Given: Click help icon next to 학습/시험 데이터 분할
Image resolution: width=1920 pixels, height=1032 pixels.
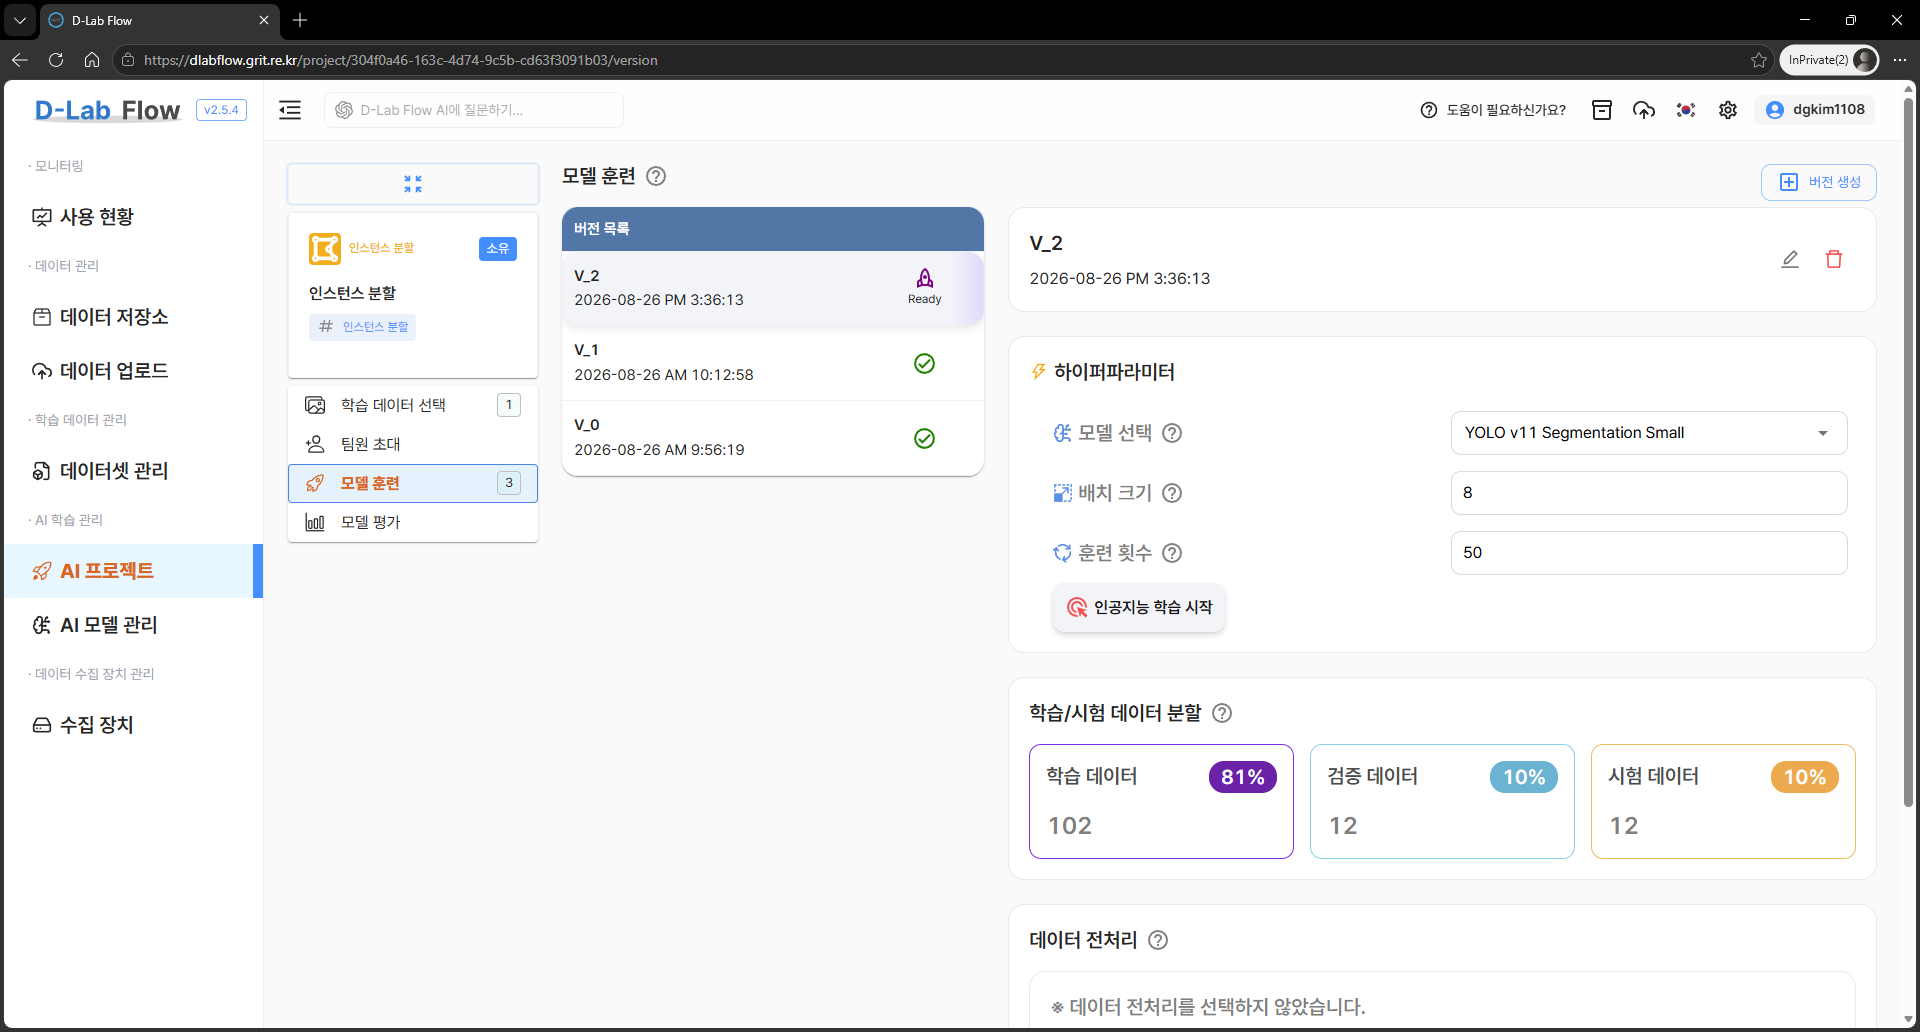Looking at the screenshot, I should [1222, 713].
